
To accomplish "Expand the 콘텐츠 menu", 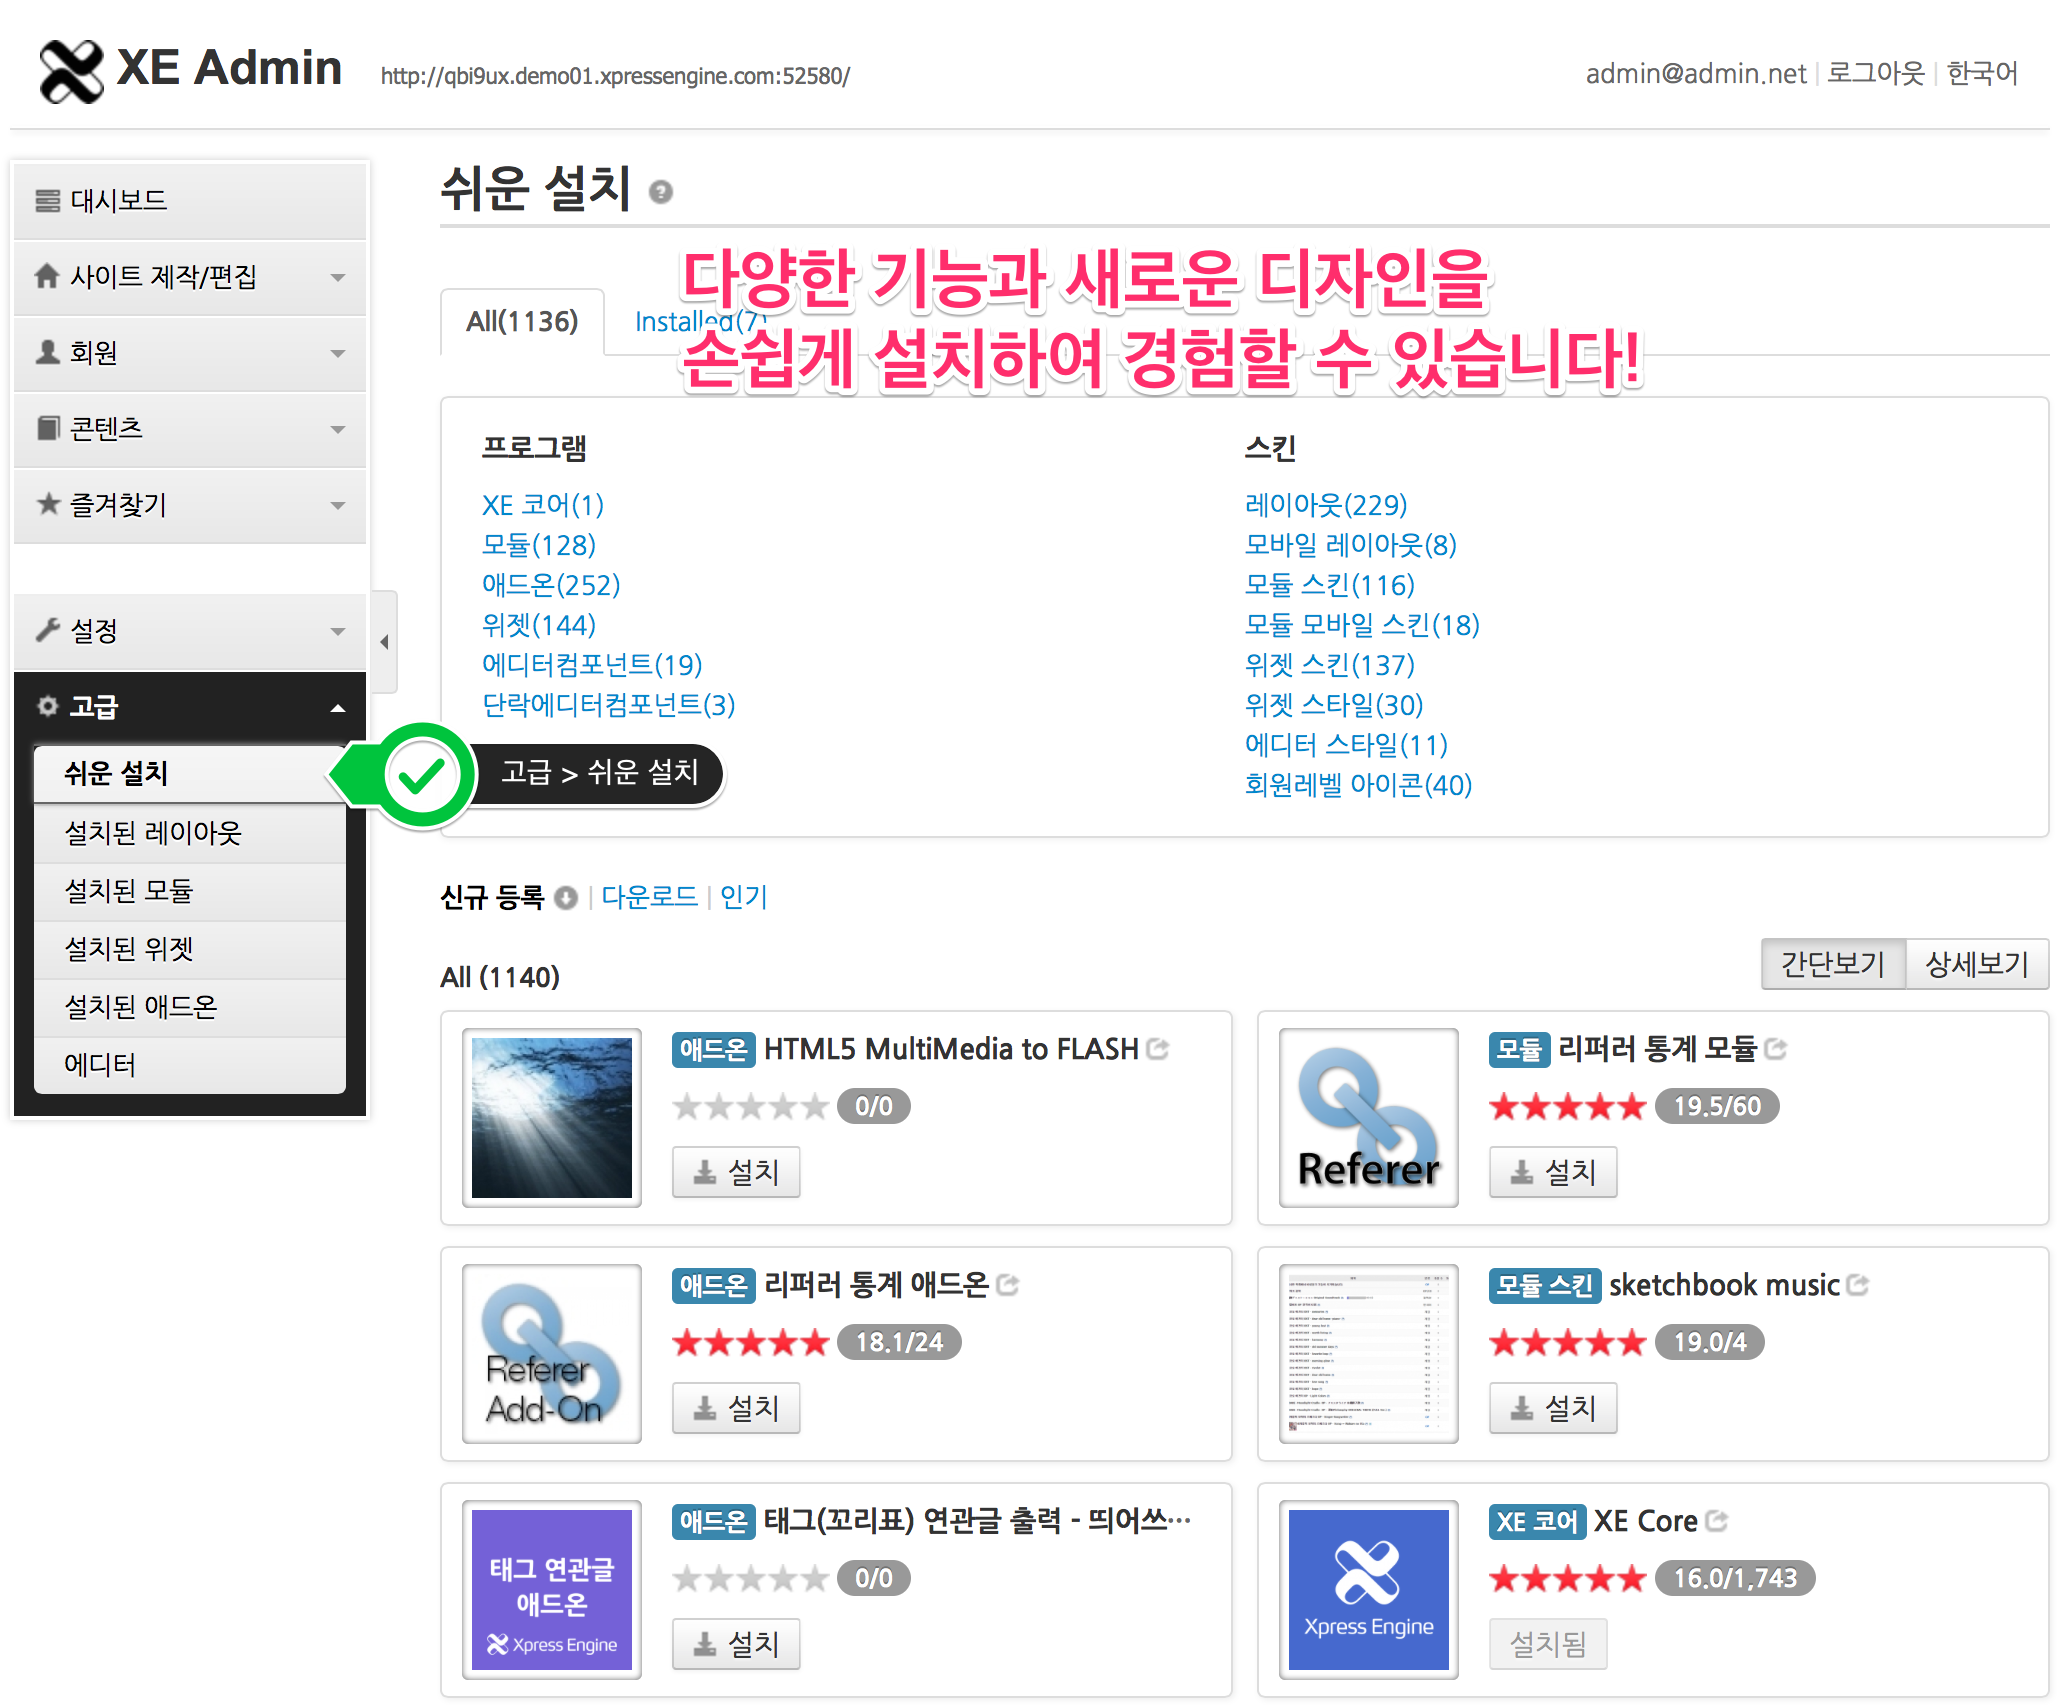I will (338, 429).
